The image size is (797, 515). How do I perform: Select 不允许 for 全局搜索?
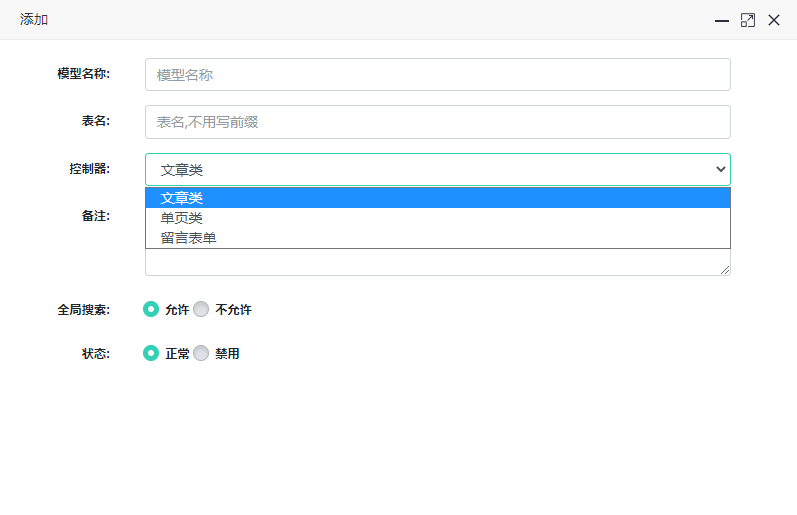[201, 309]
